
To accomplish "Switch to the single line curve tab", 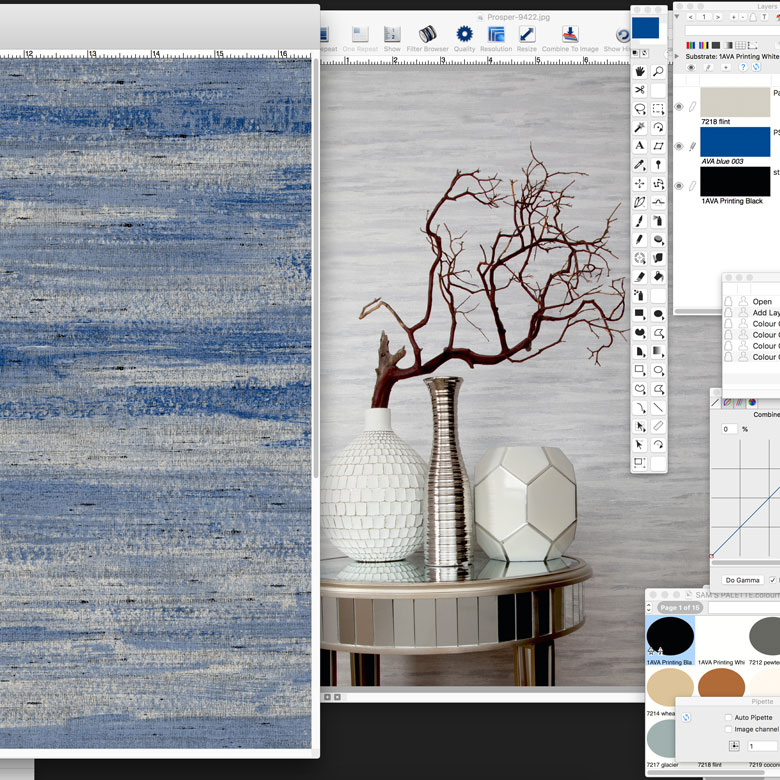I will (715, 402).
